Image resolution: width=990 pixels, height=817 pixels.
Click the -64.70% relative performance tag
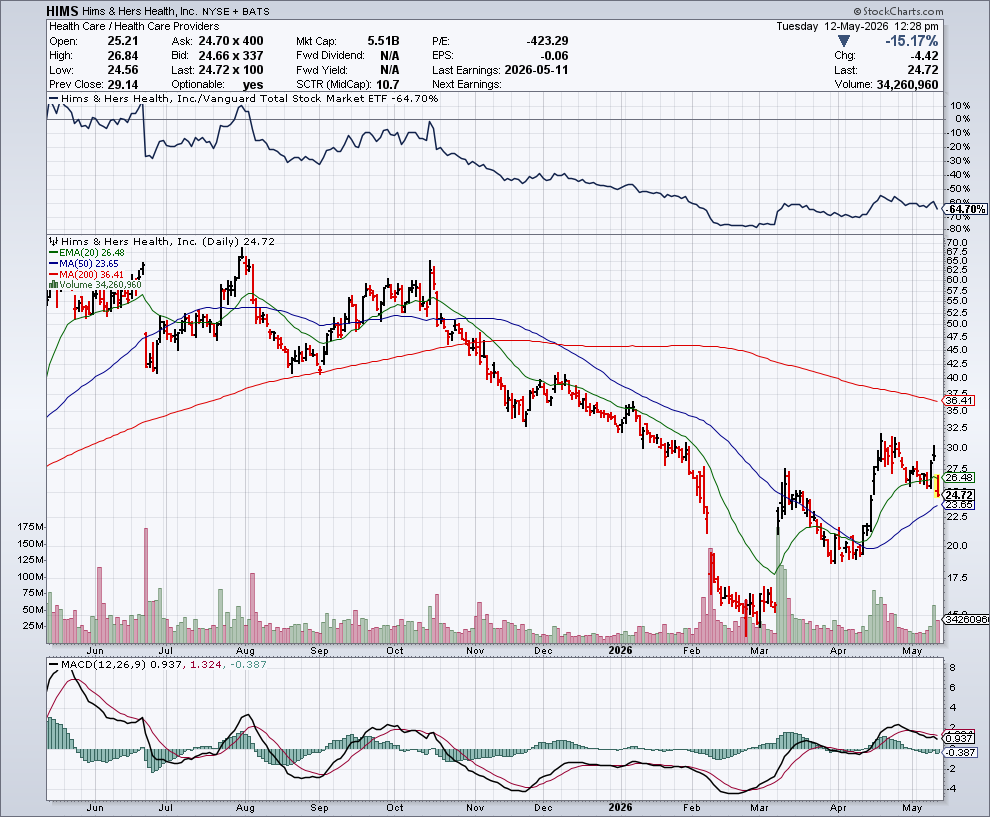pyautogui.click(x=965, y=209)
